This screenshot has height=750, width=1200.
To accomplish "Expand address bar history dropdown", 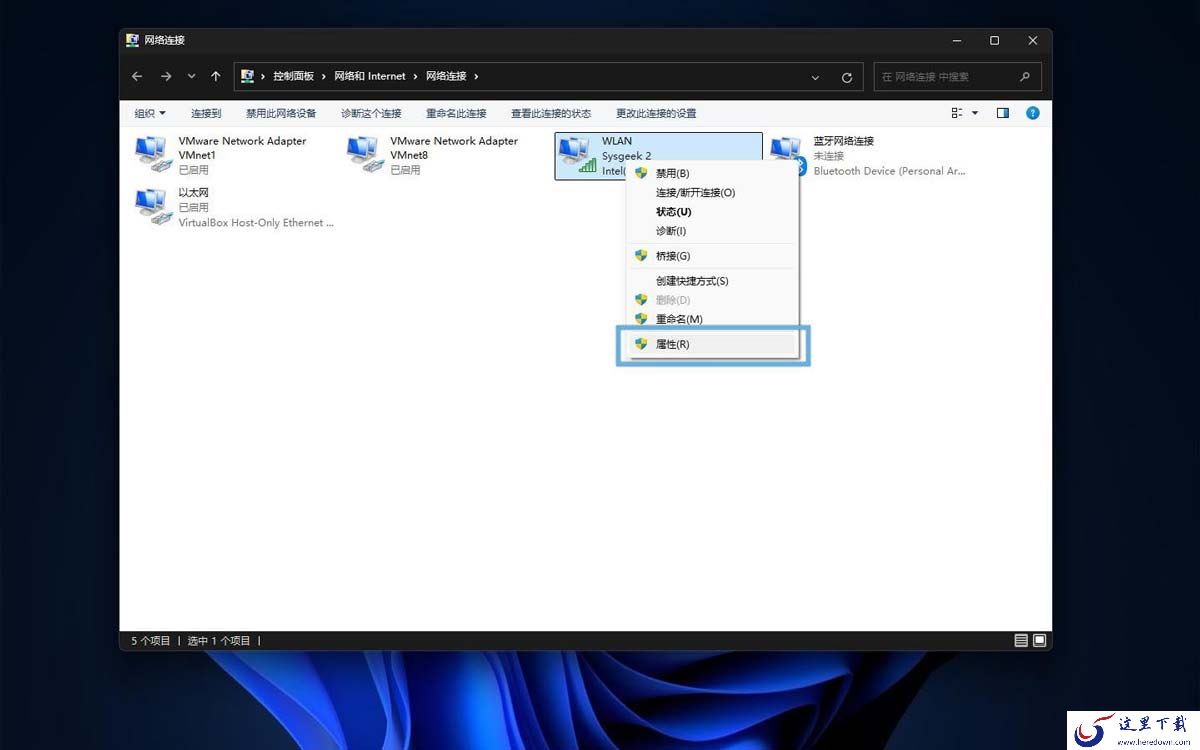I will click(x=816, y=77).
